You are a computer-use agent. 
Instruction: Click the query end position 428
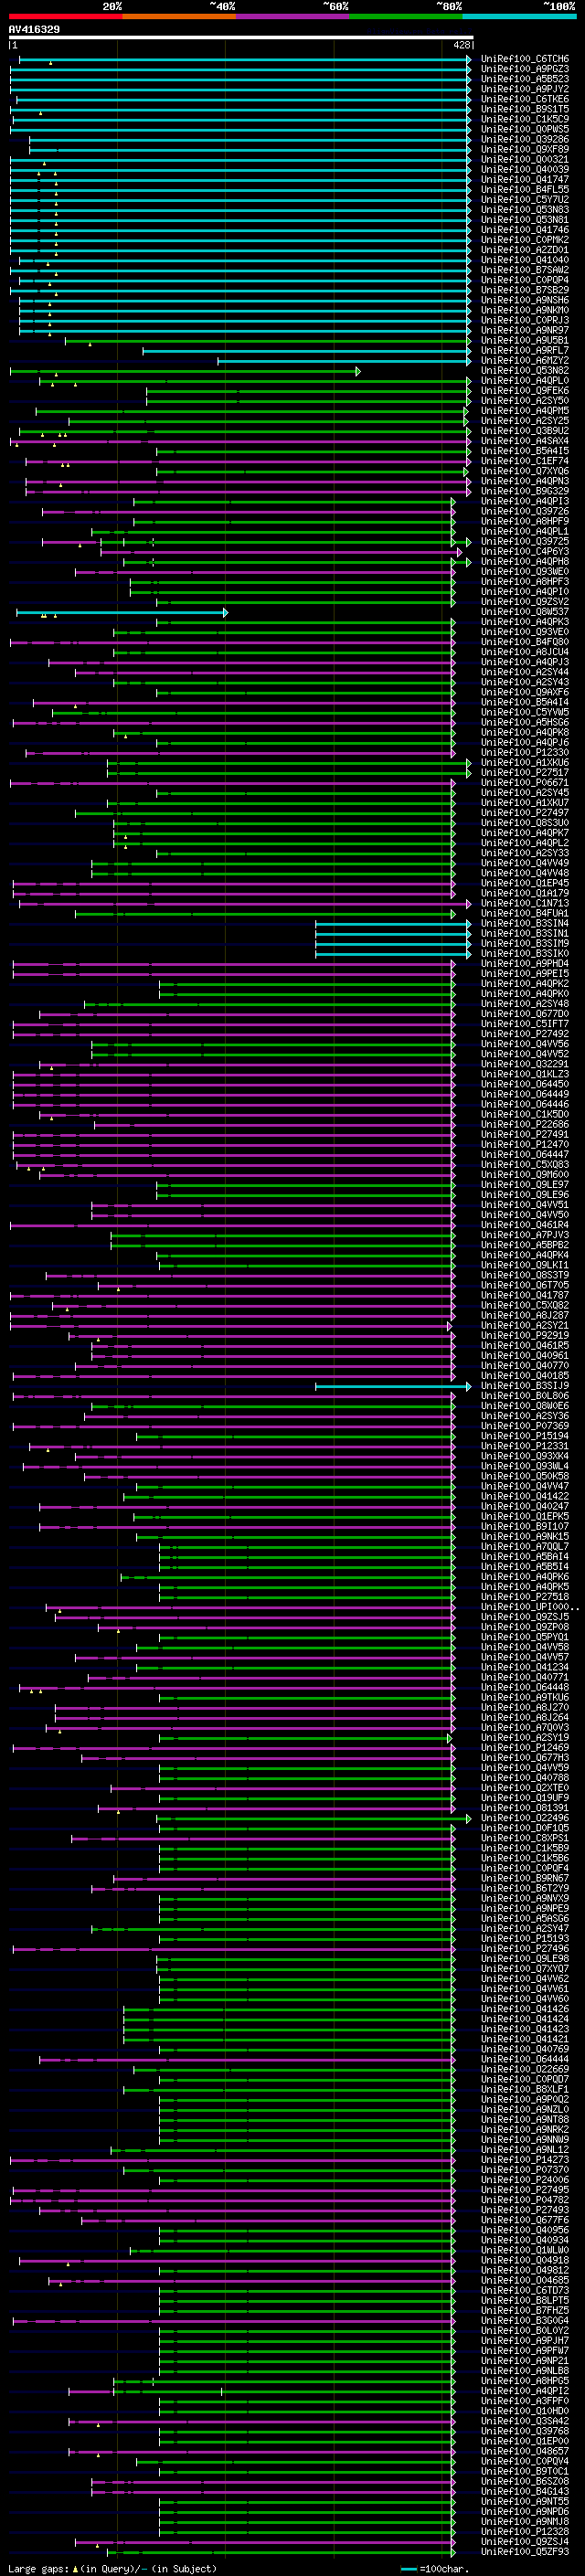point(461,45)
